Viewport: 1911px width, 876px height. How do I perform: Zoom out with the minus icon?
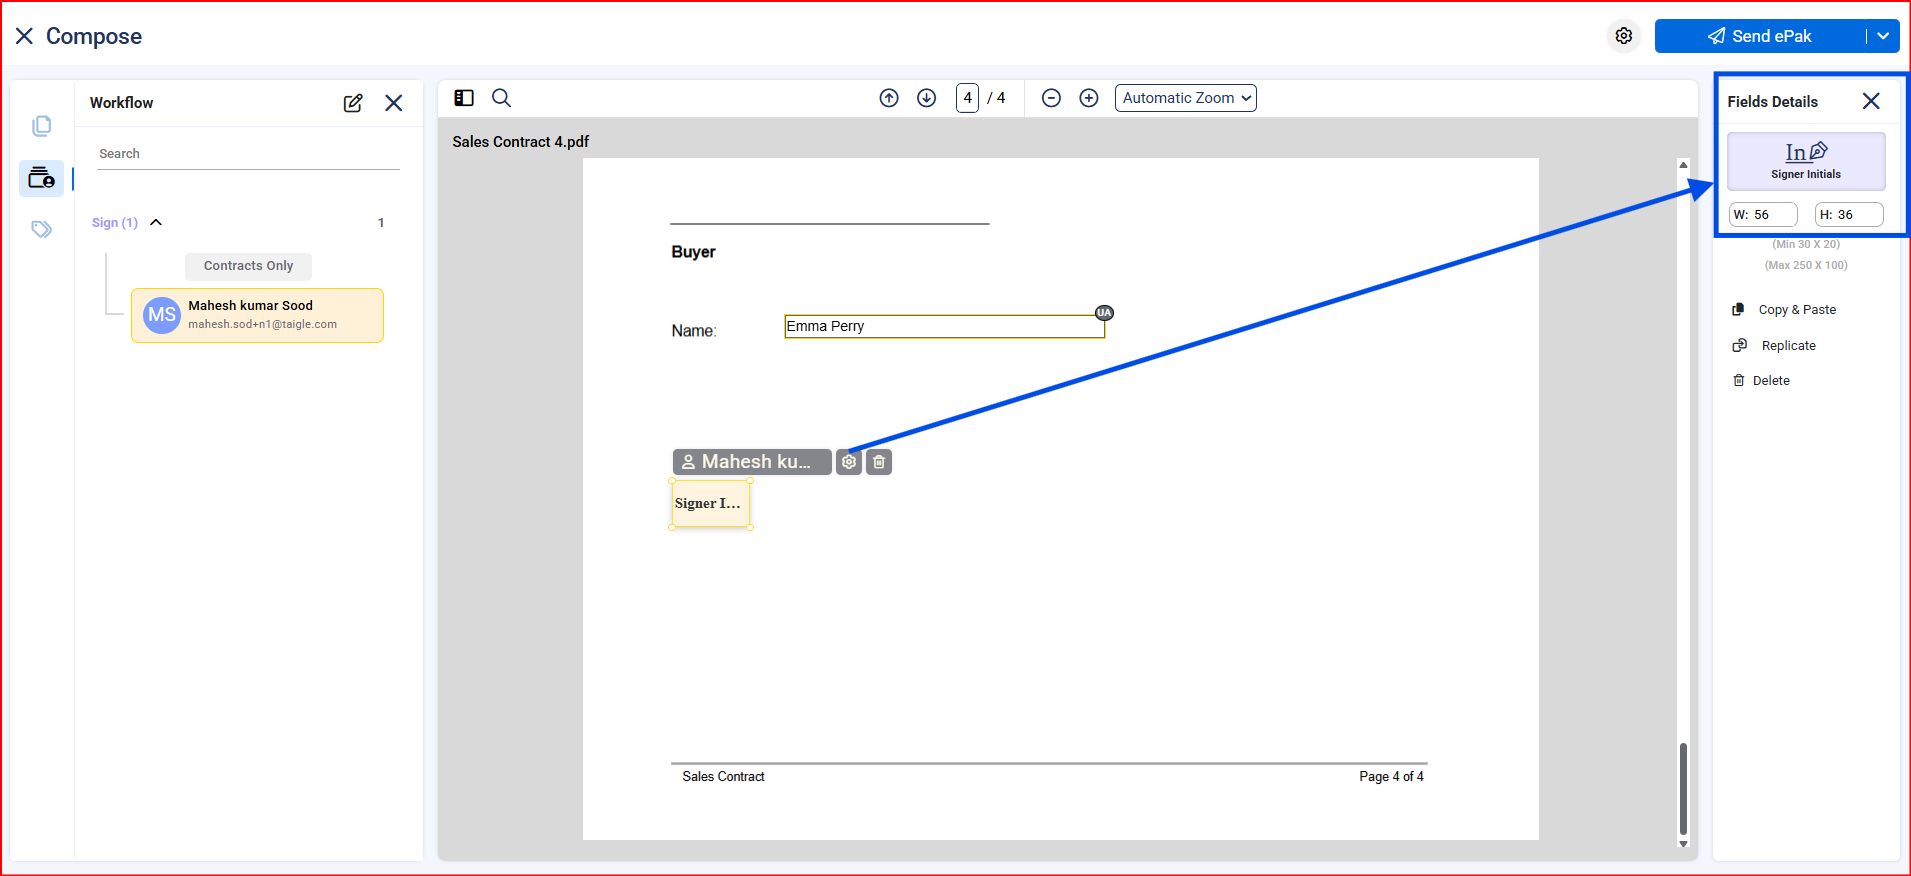click(x=1051, y=98)
